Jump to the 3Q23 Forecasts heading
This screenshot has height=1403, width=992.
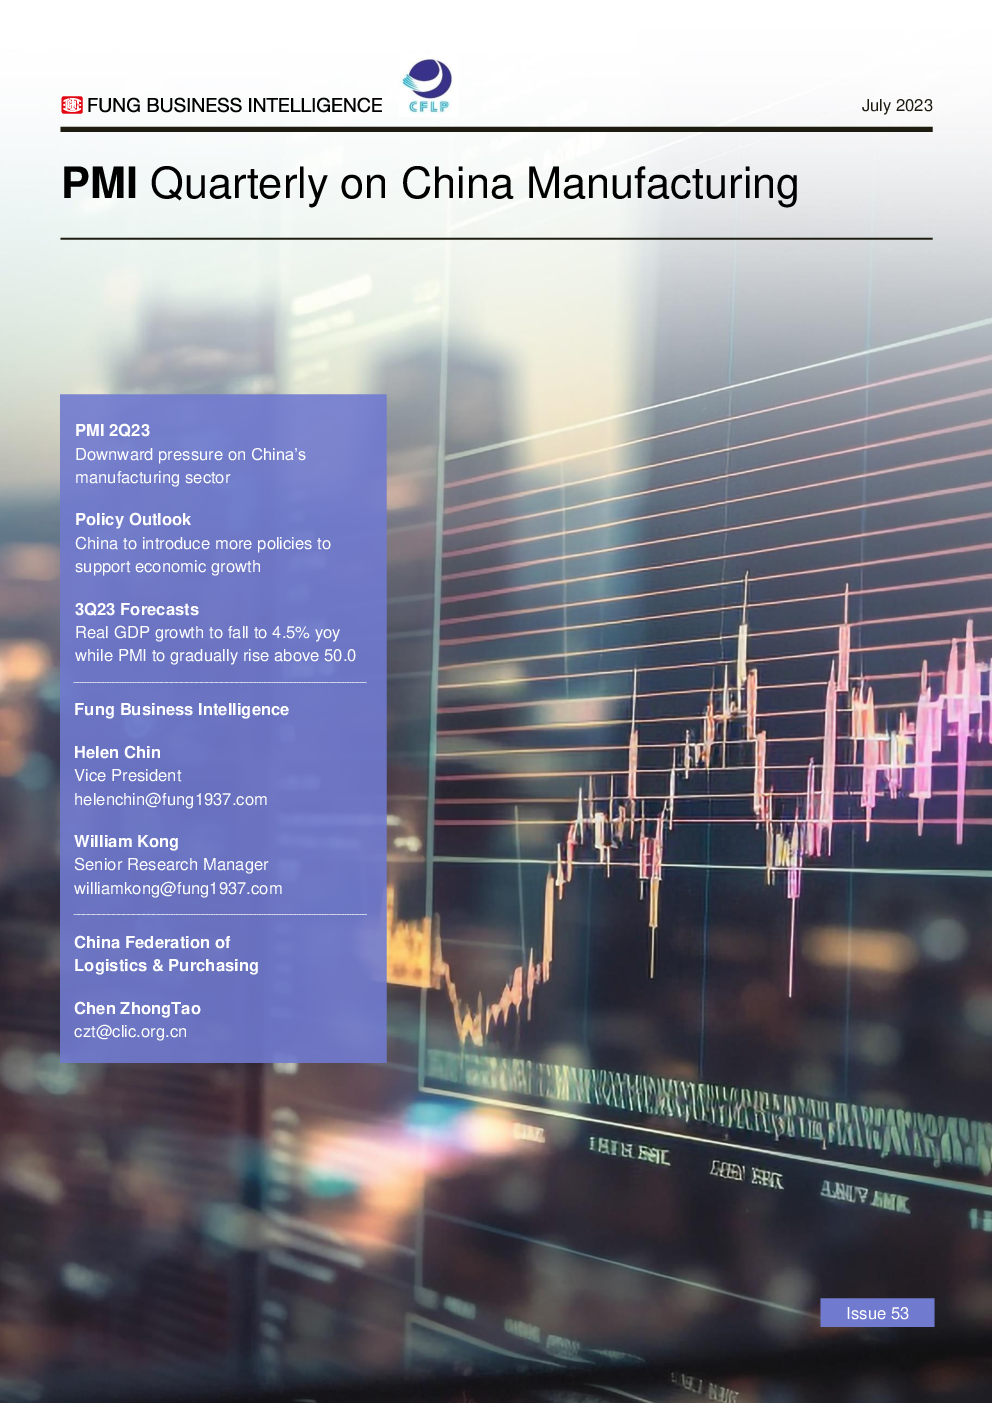tap(136, 609)
